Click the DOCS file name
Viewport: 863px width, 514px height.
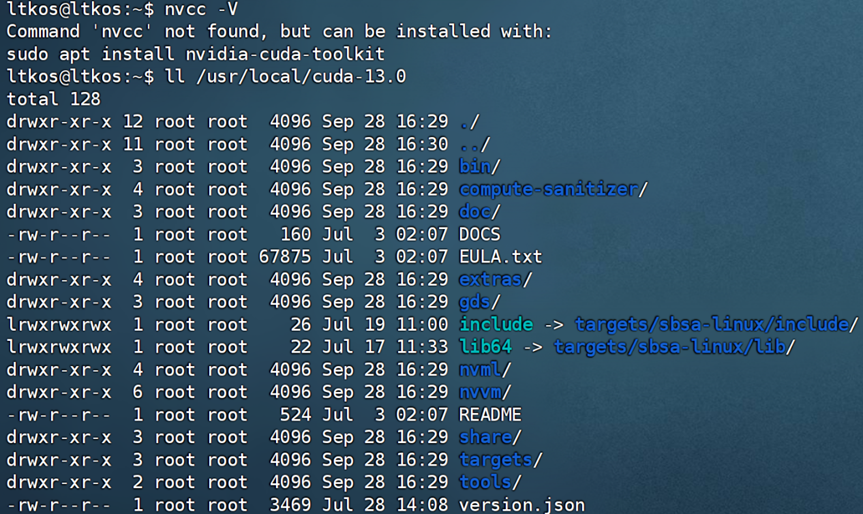tap(480, 234)
